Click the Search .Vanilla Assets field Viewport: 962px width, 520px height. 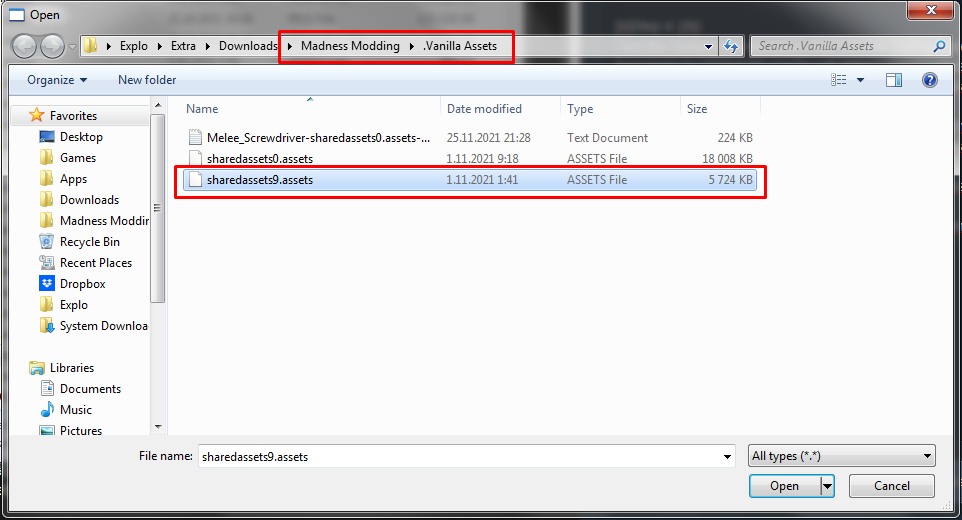[x=842, y=46]
